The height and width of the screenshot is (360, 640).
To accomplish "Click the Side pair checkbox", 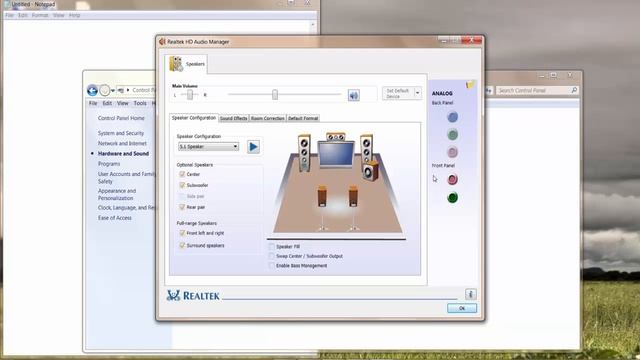I will (x=182, y=196).
